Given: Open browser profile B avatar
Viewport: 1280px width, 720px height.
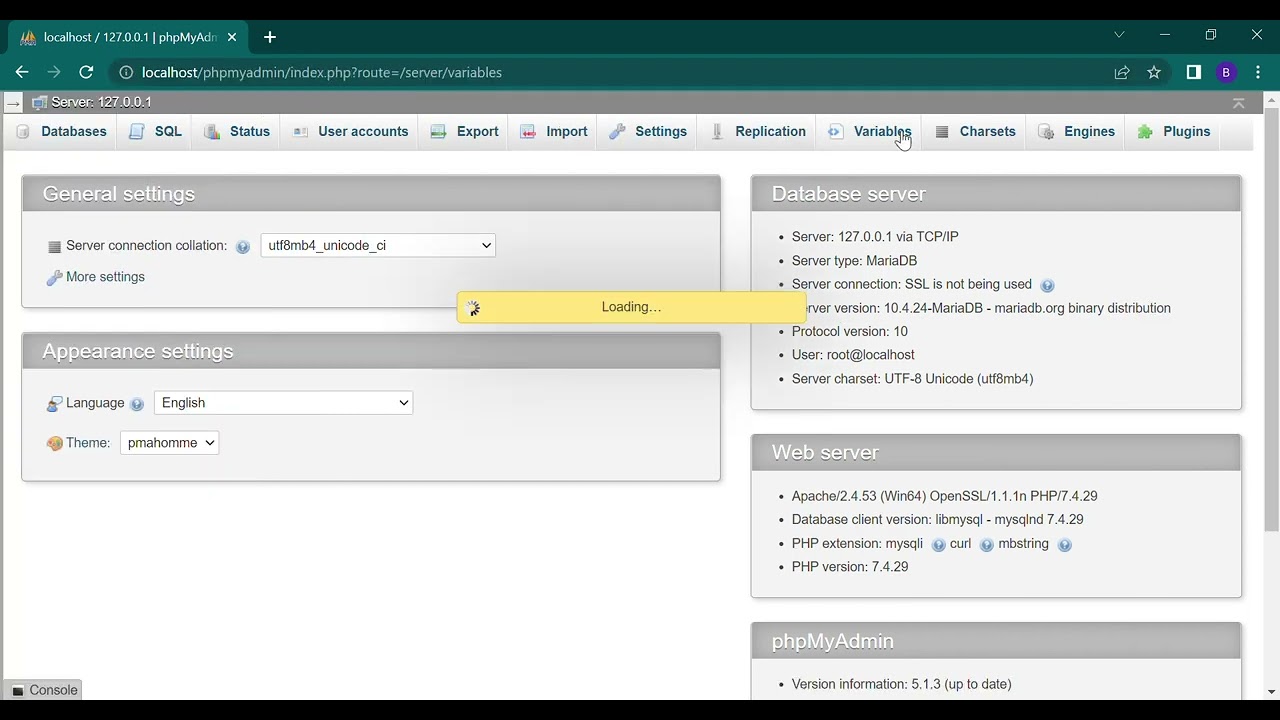Looking at the screenshot, I should (1226, 72).
